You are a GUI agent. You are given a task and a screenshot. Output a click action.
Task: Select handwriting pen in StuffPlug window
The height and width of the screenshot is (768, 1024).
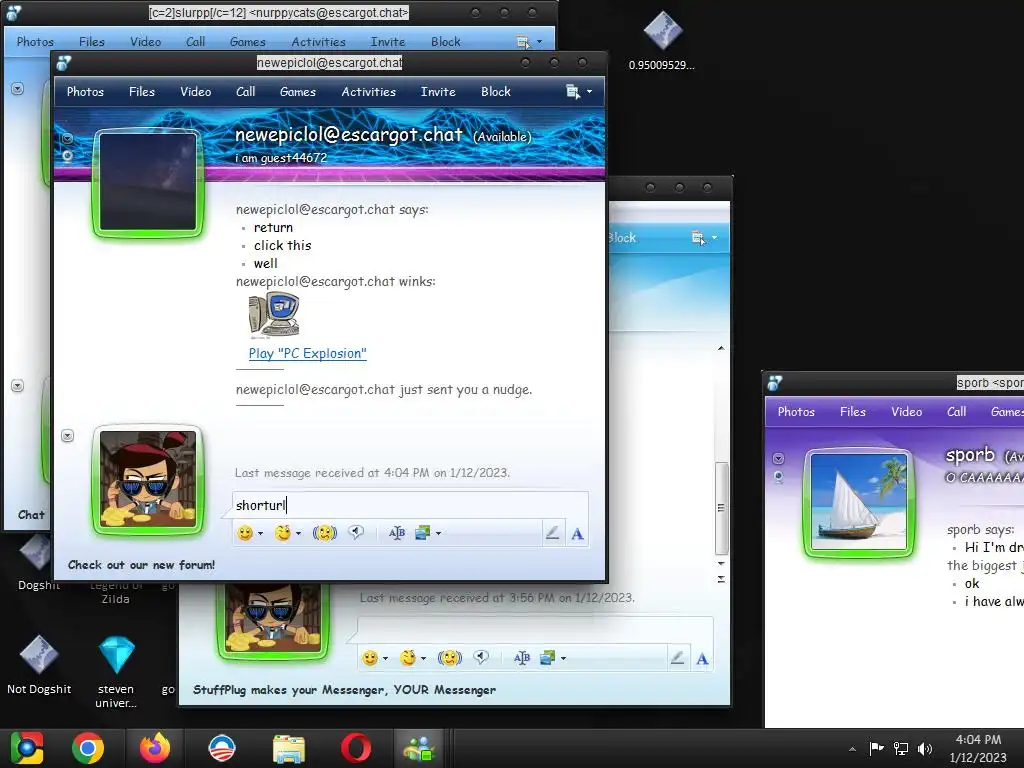[677, 658]
